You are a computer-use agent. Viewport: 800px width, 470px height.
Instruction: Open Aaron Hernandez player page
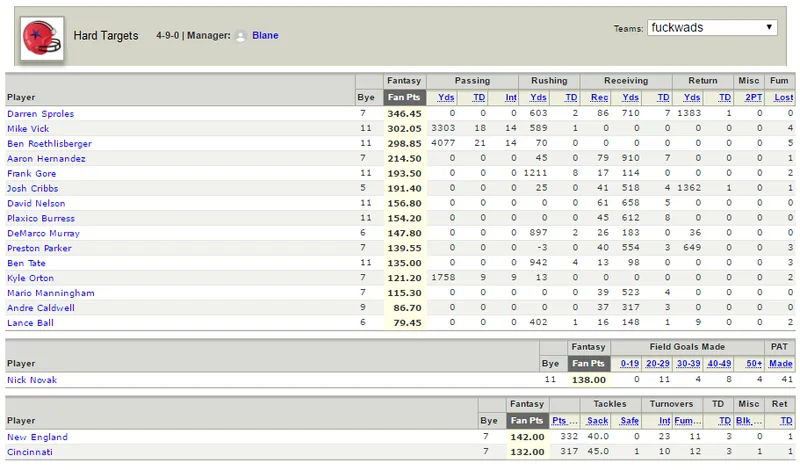tap(46, 159)
